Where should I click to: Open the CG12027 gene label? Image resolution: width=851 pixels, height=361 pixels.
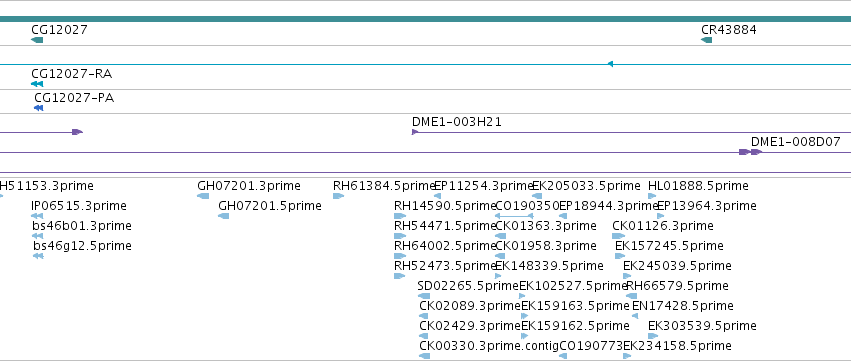59,29
